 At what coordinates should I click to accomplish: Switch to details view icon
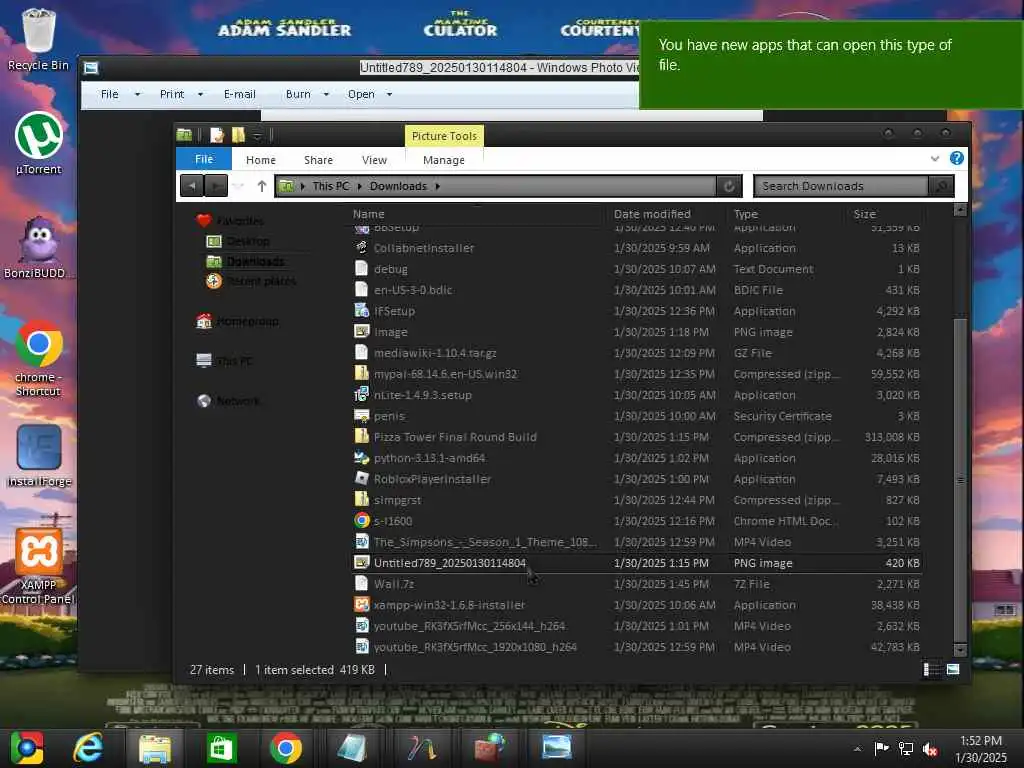click(x=931, y=669)
